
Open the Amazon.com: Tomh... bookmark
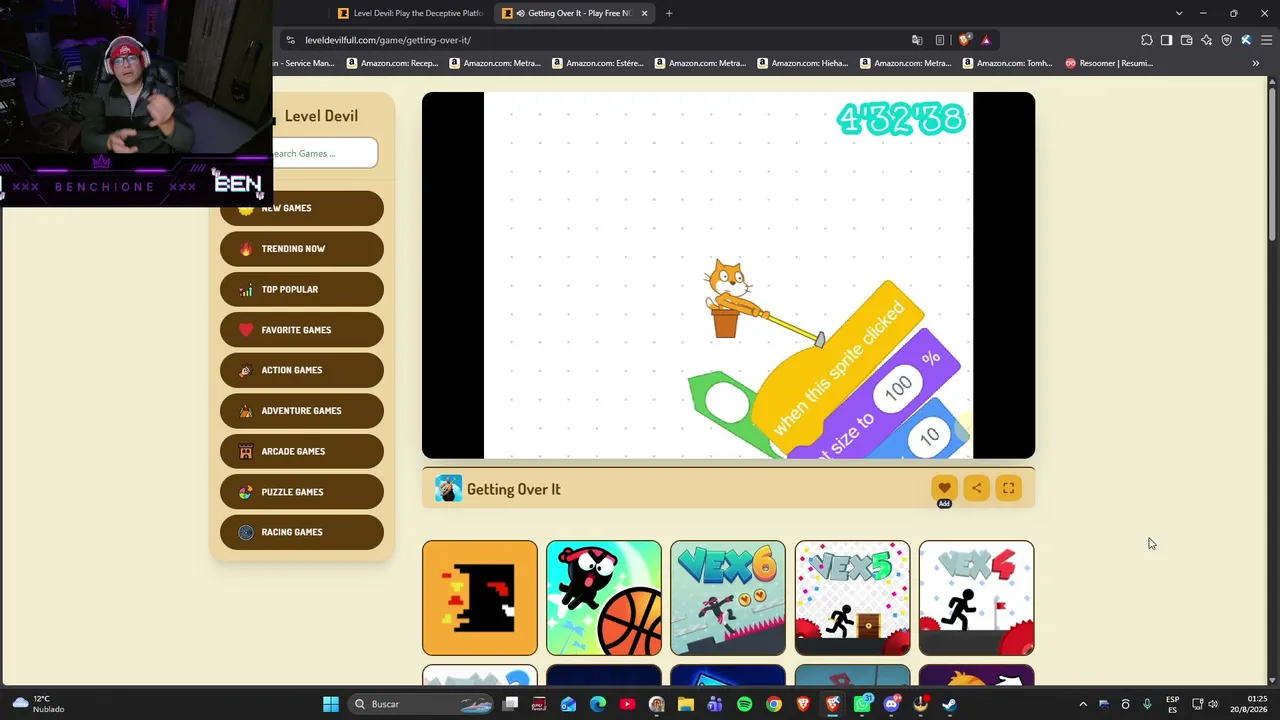(1008, 63)
